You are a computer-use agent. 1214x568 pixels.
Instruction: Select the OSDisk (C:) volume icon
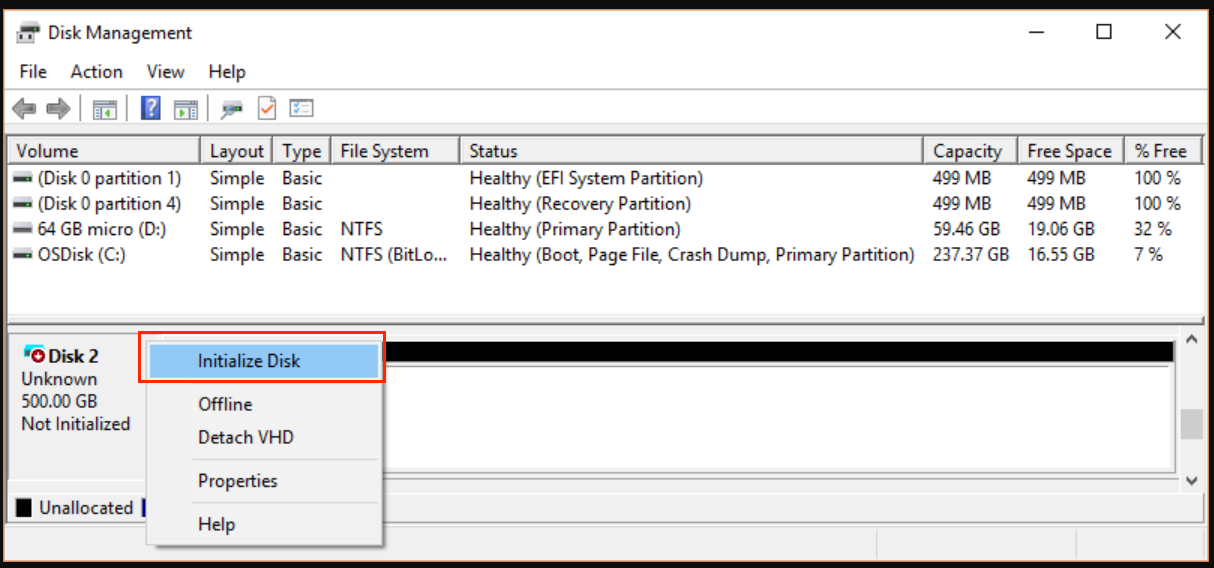tap(23, 255)
